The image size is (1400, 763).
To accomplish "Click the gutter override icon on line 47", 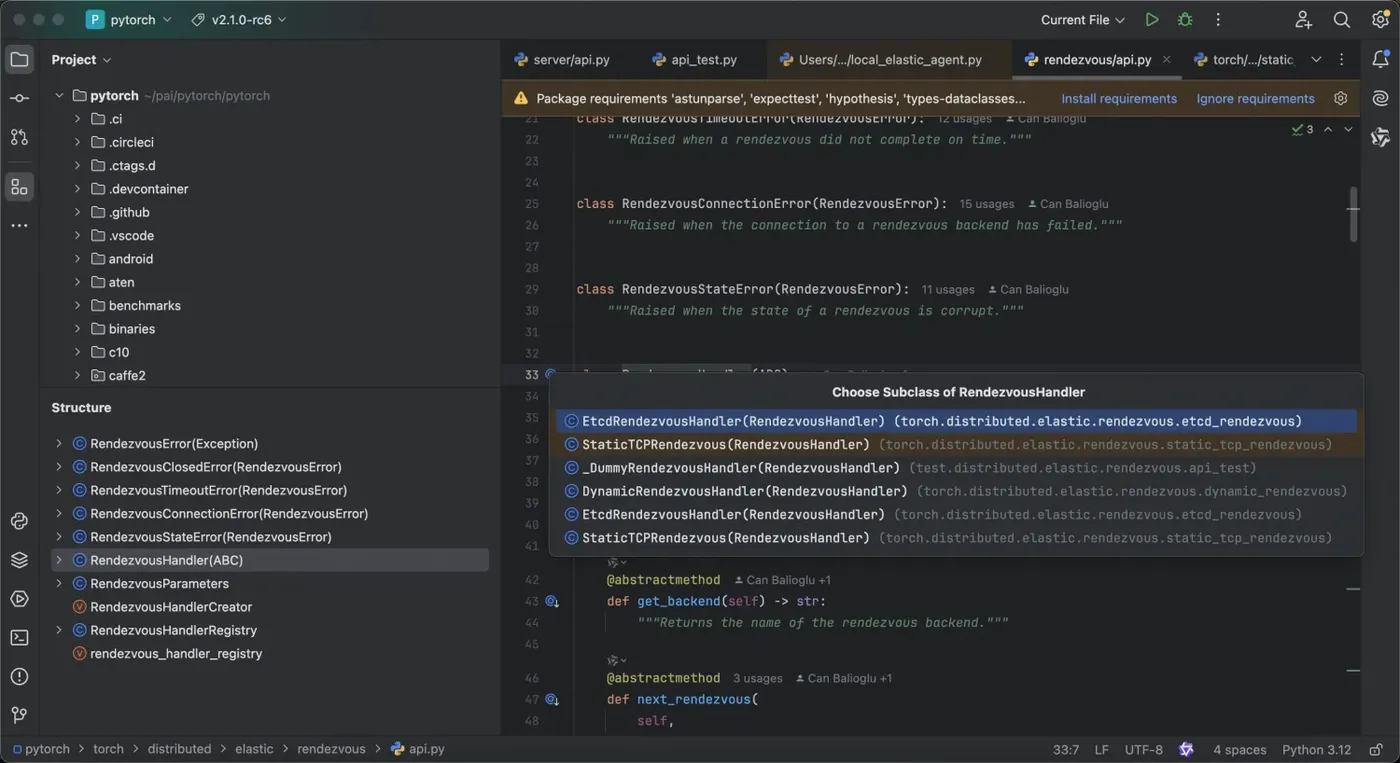I will pos(551,699).
